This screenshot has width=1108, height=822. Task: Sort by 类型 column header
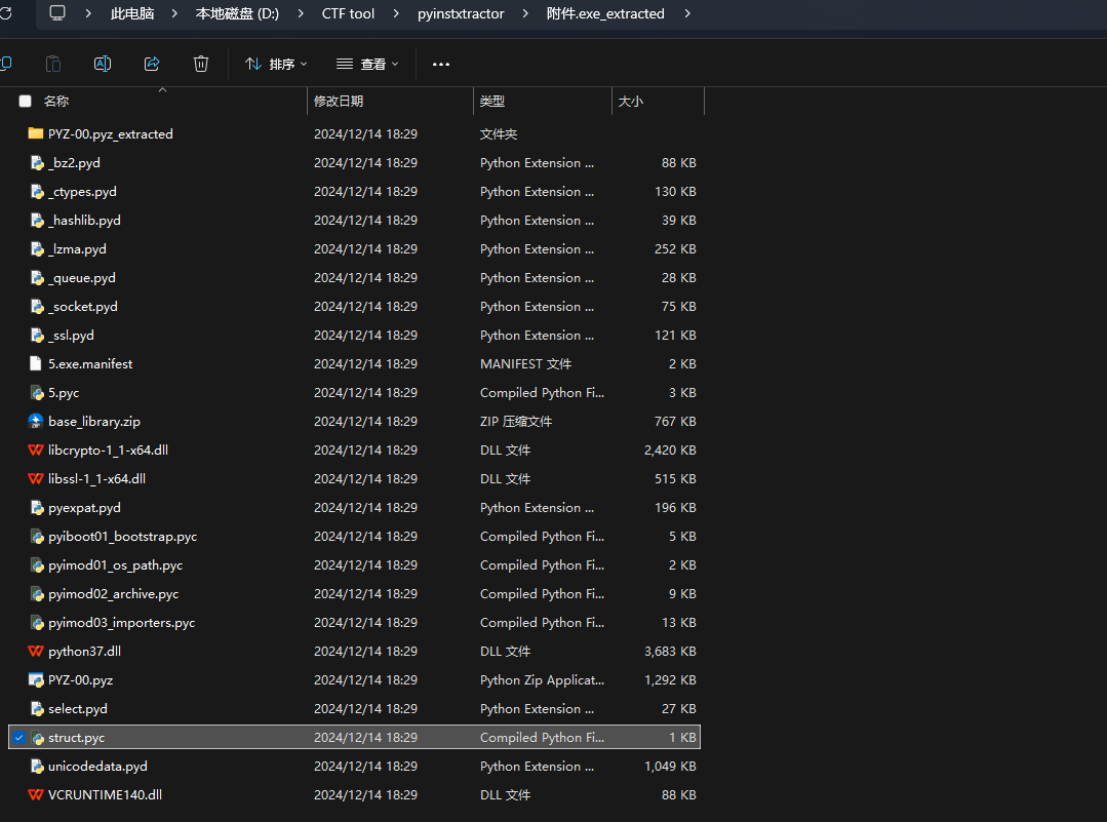coord(493,101)
